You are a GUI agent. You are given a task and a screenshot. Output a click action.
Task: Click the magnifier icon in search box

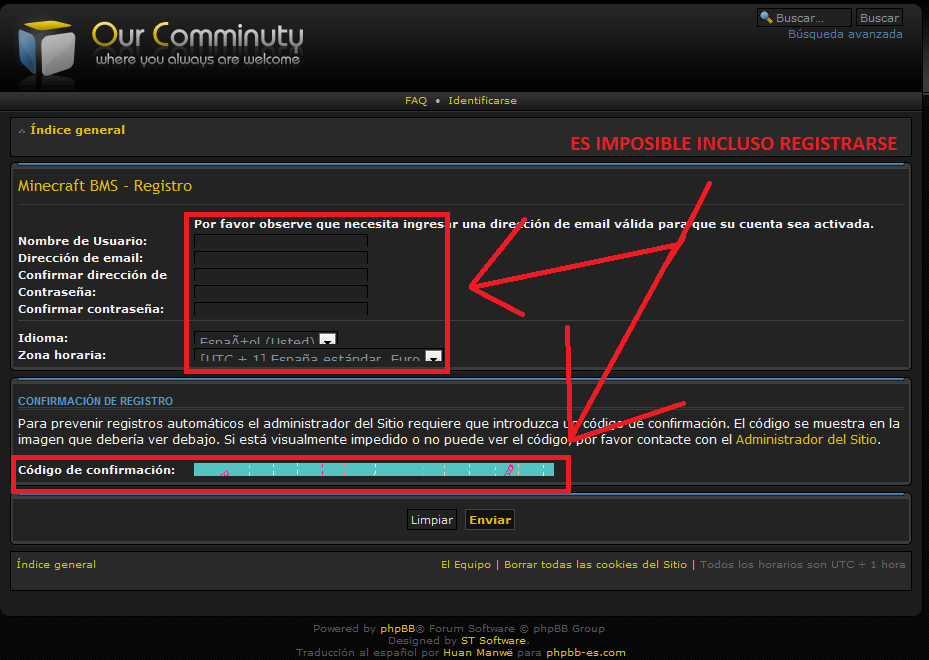click(x=766, y=18)
